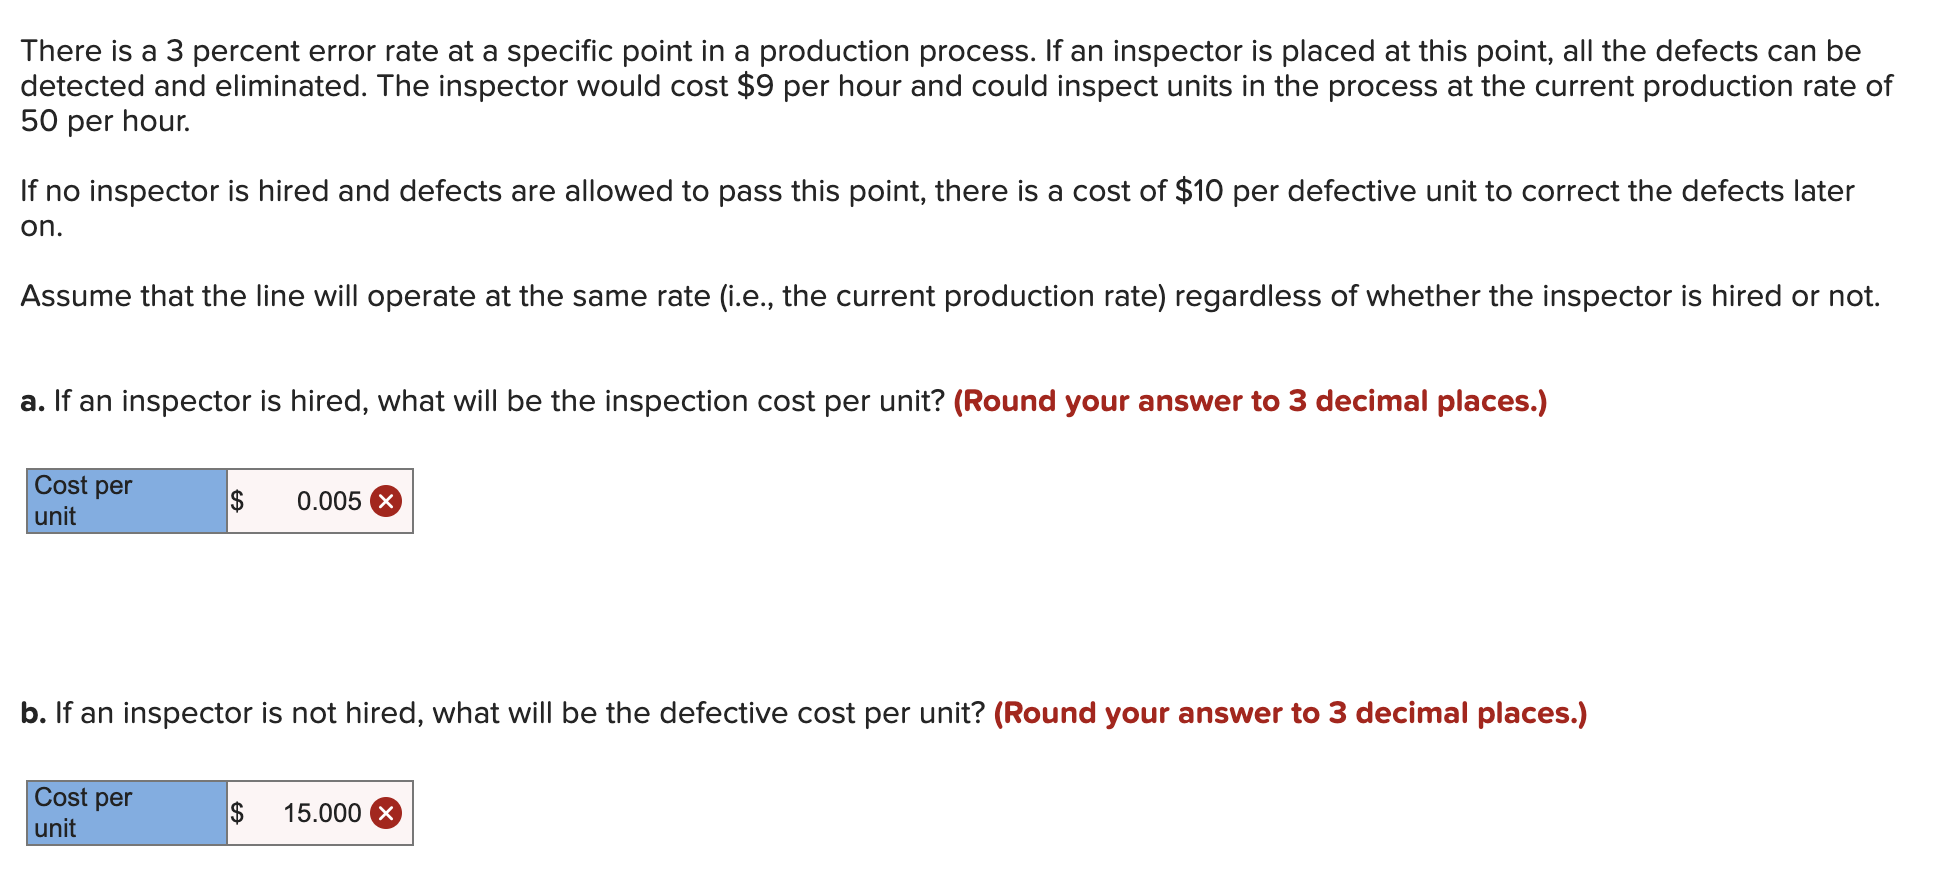
Task: Click the red rounding instruction in part b
Action: pyautogui.click(x=1290, y=712)
